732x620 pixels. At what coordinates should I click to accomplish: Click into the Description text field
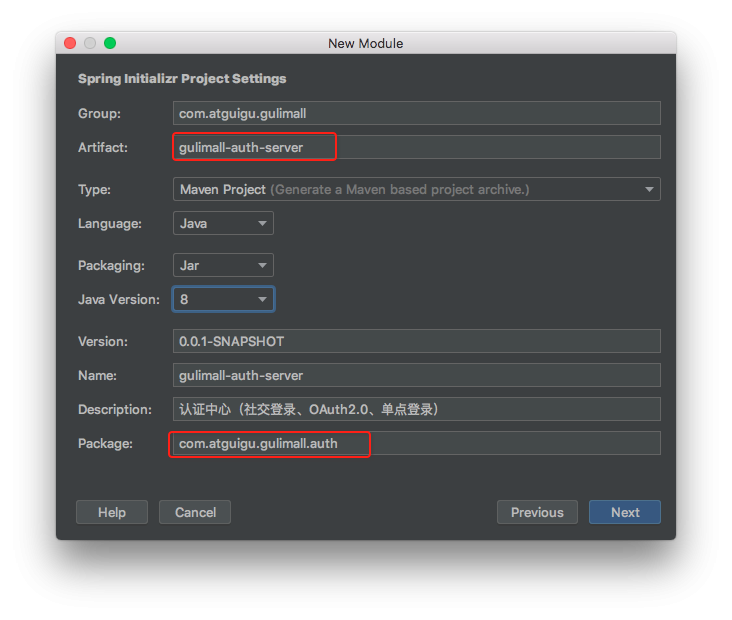(416, 409)
